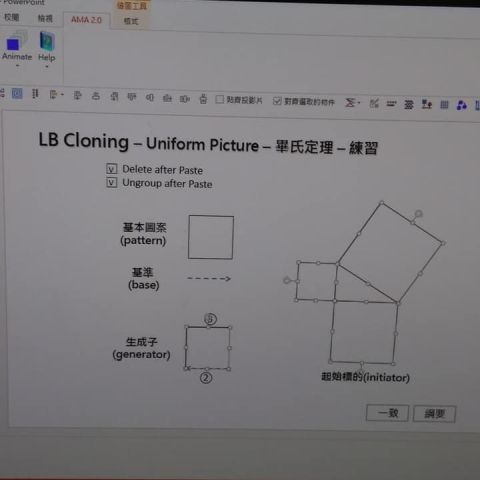Select the dashed base arrow
This screenshot has height=480, width=480.
(209, 279)
